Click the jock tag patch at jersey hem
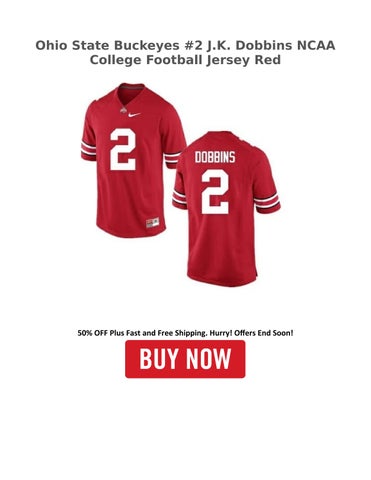 coord(153,222)
